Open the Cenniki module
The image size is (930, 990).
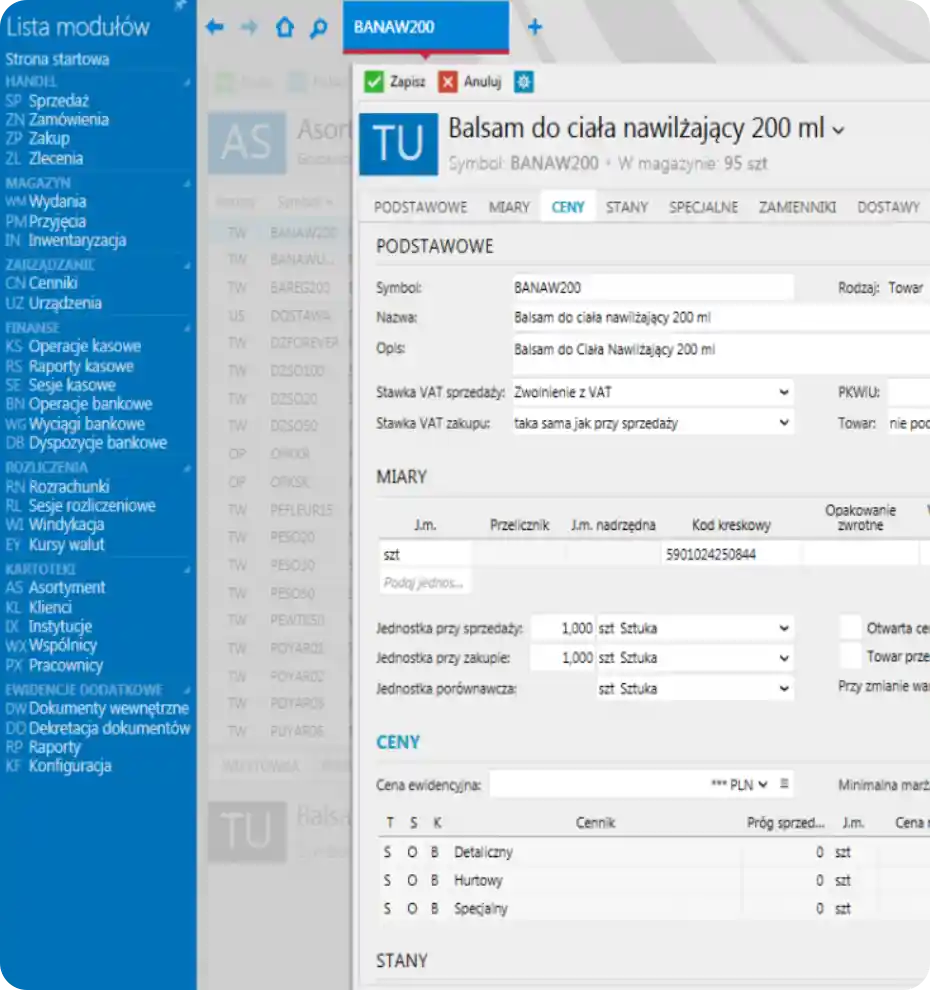click(53, 283)
